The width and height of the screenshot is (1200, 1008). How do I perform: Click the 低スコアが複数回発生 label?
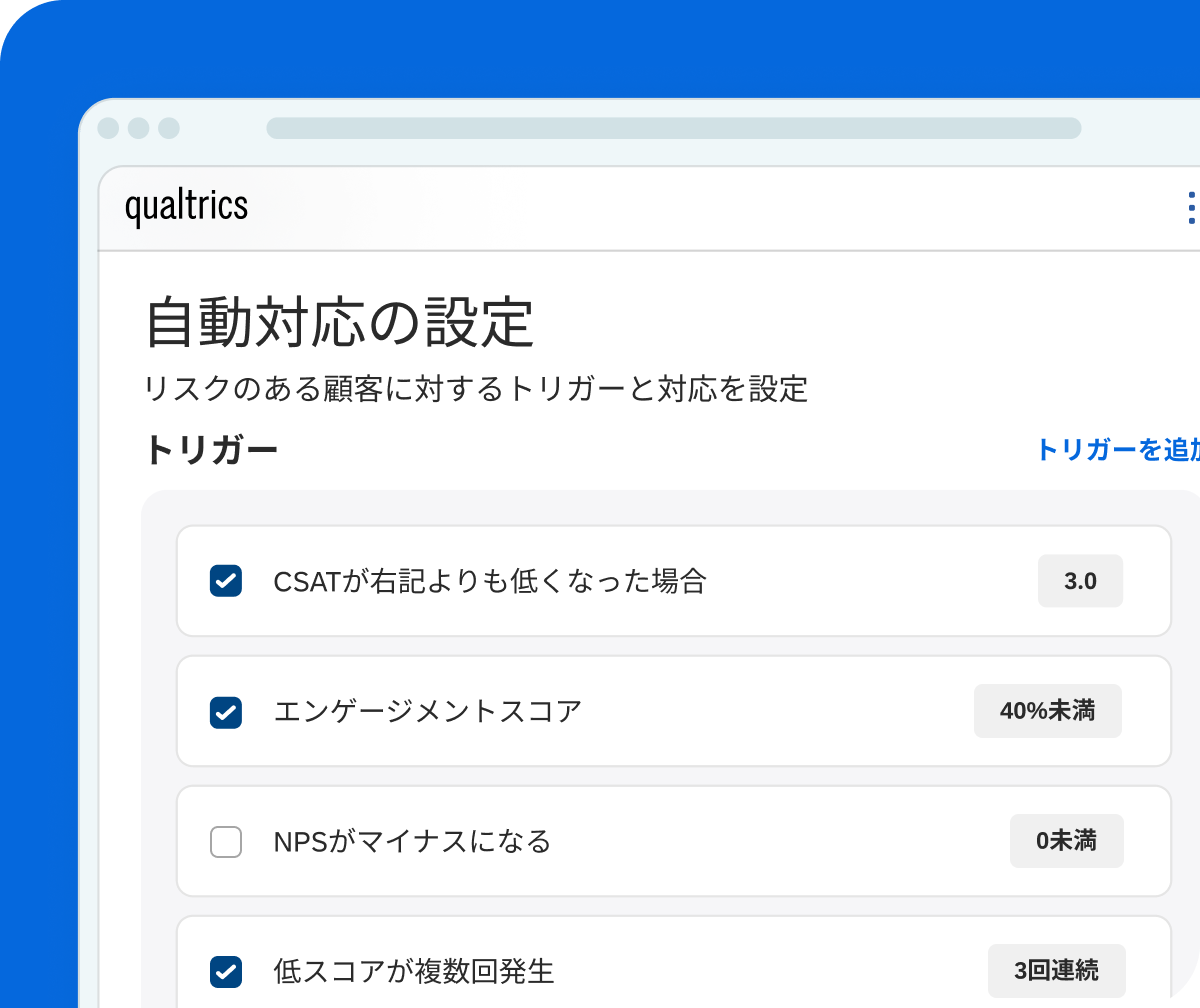pyautogui.click(x=413, y=971)
